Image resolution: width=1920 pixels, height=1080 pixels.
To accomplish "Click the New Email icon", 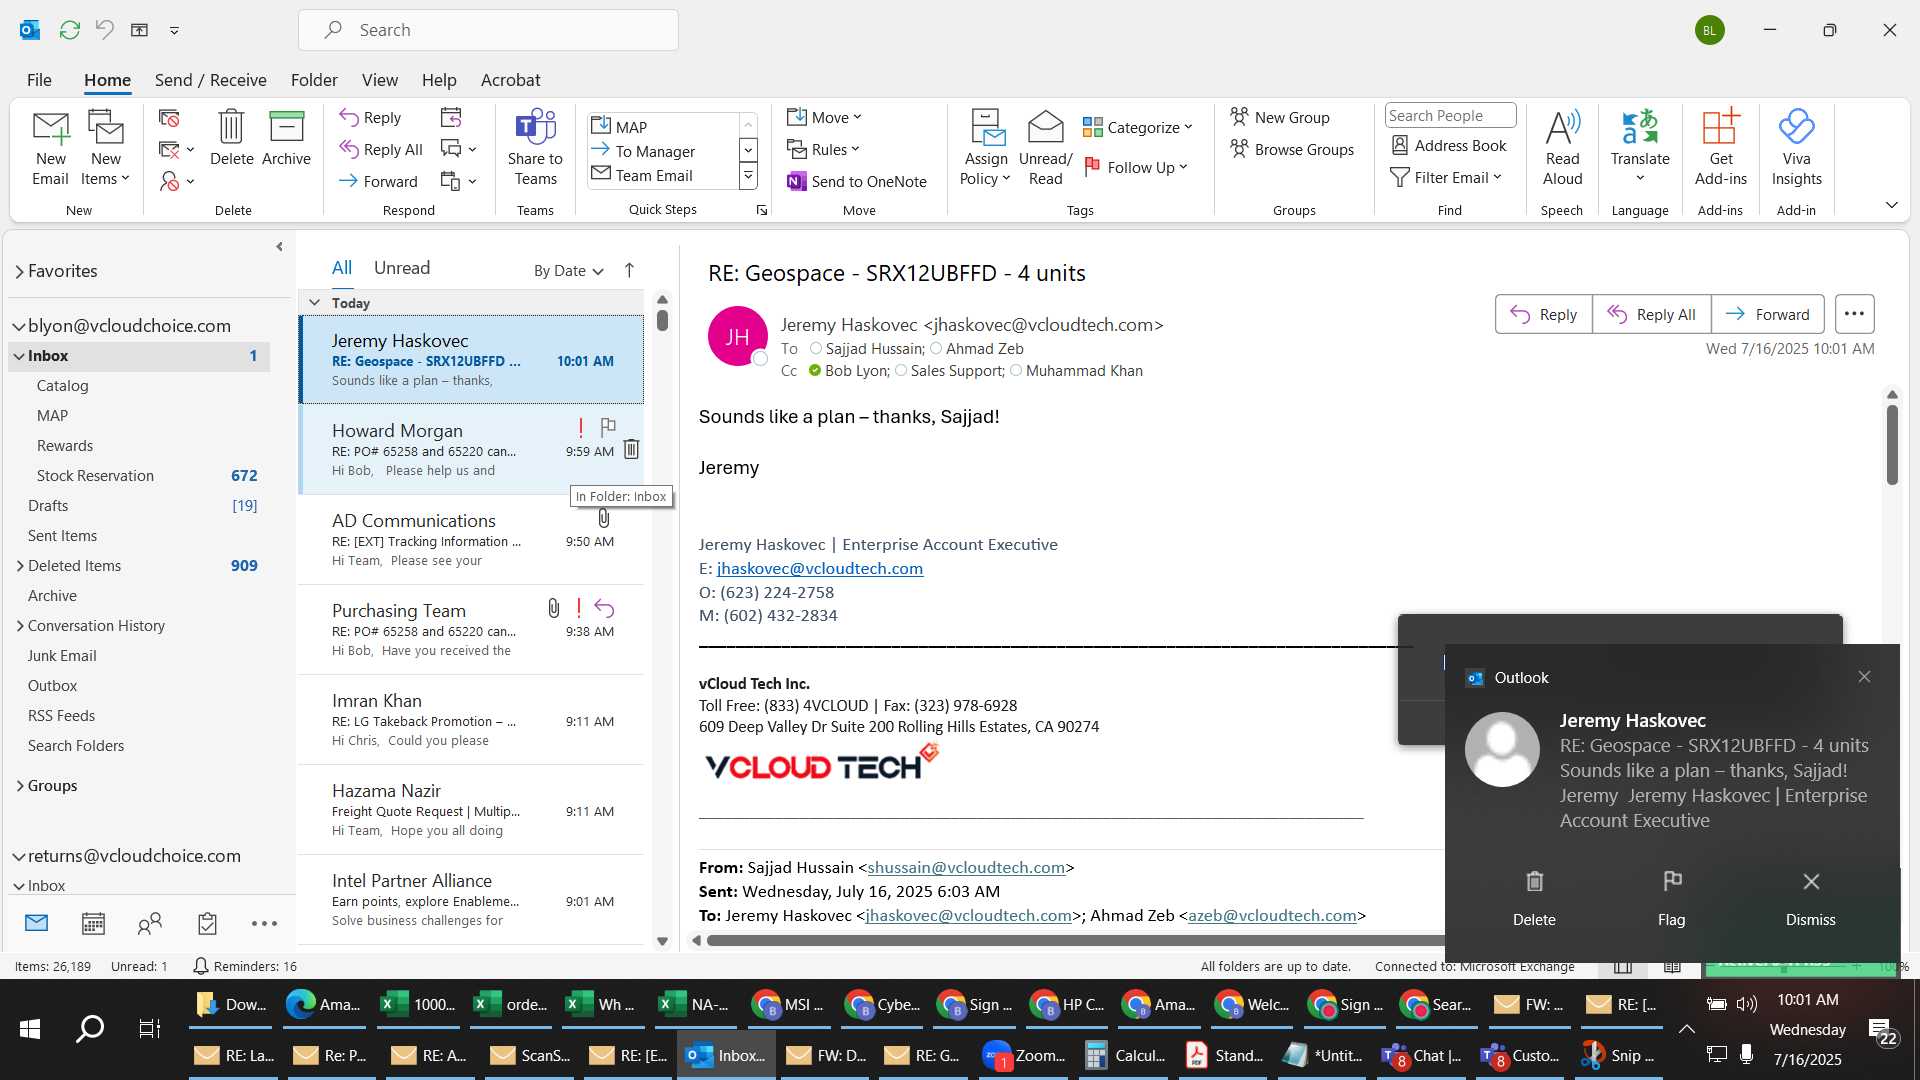I will pos(50,148).
